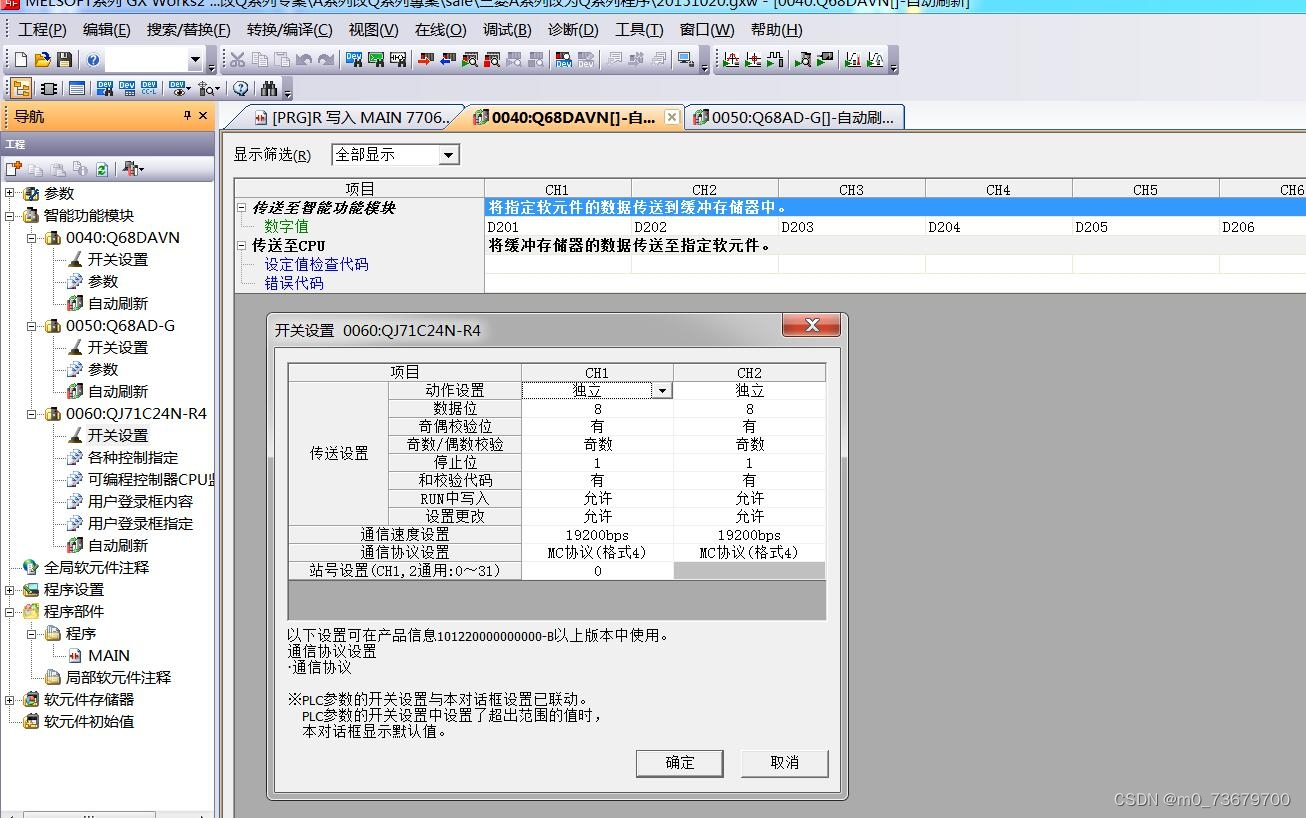Viewport: 1306px width, 818px height.
Task: Collapse the 0060:QJ71C24N-R4 module node
Action: tap(32, 413)
